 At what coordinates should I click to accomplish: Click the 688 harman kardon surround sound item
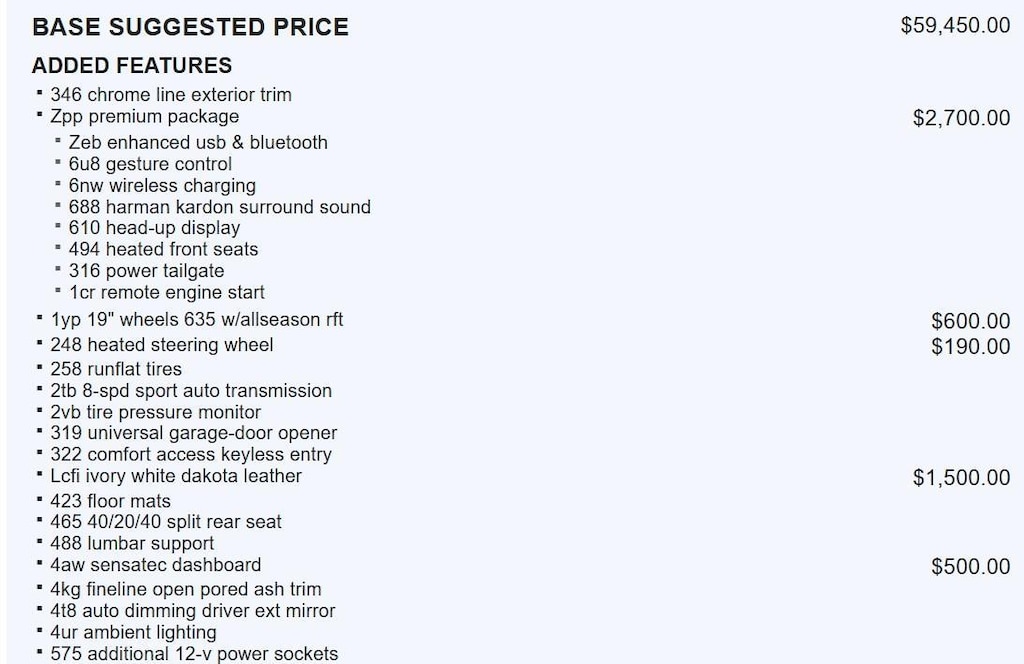[220, 208]
